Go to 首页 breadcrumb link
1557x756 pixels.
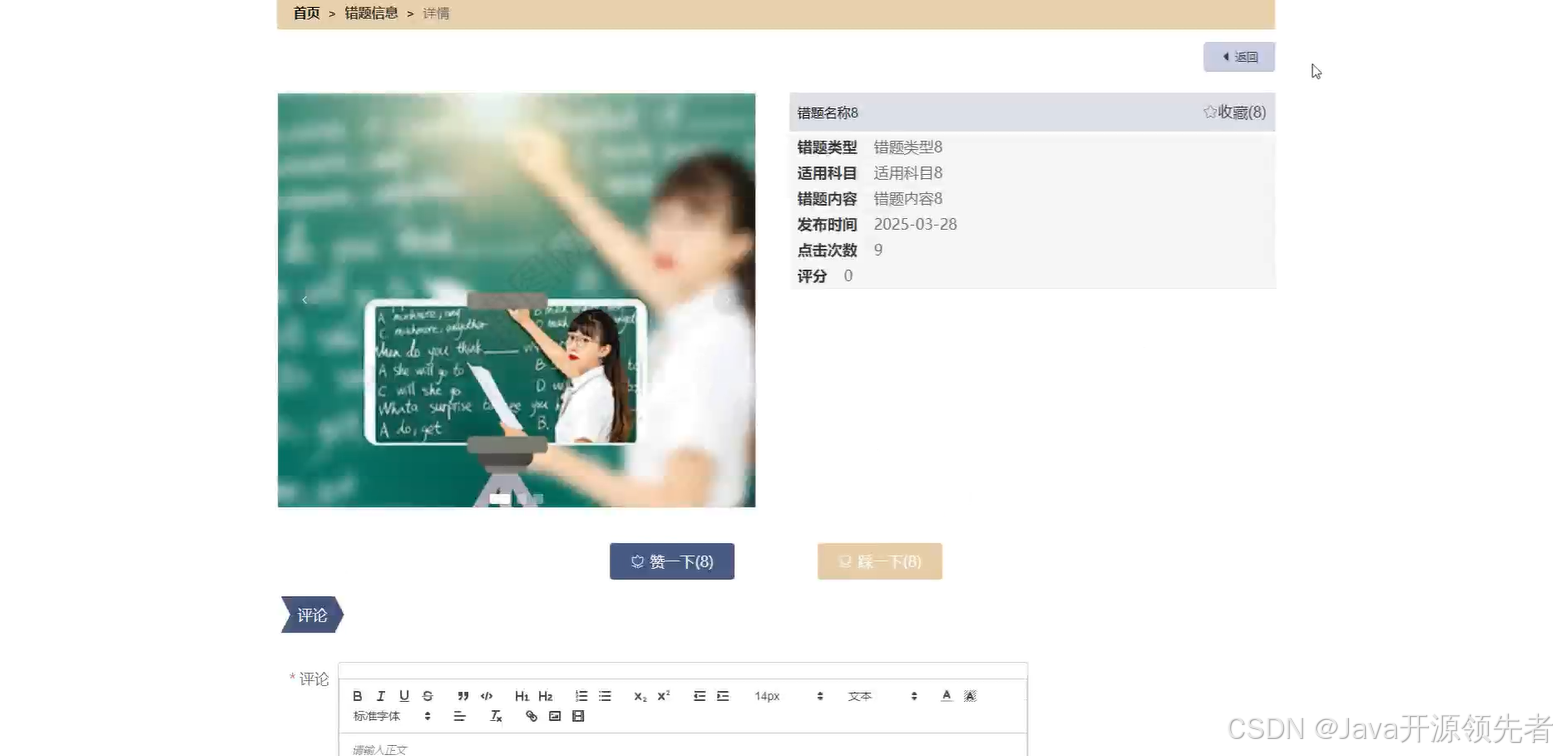click(x=307, y=13)
